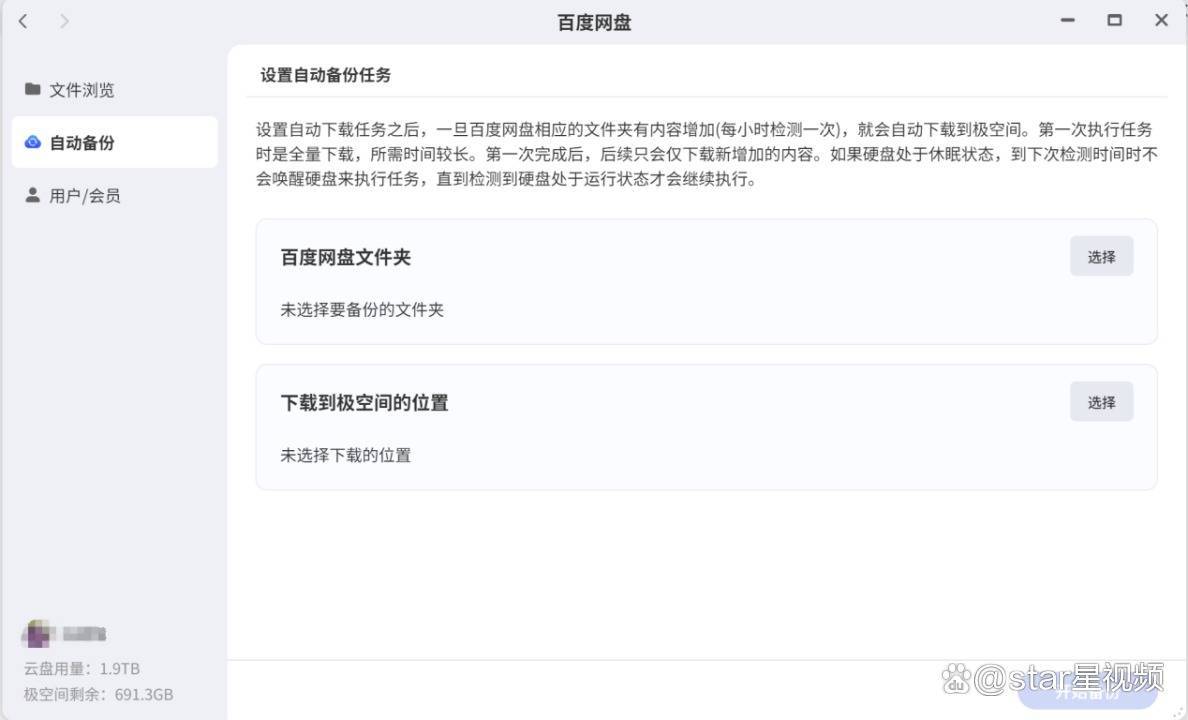The height and width of the screenshot is (720, 1188).
Task: Click the blurred username beside the avatar
Action: point(83,634)
